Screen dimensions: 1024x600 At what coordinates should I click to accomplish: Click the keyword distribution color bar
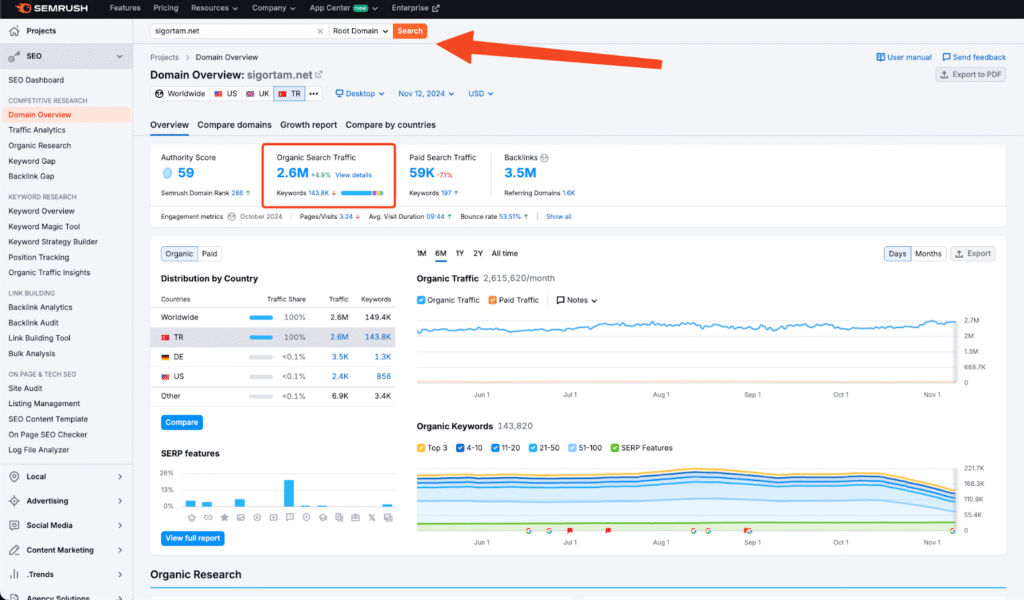362,192
